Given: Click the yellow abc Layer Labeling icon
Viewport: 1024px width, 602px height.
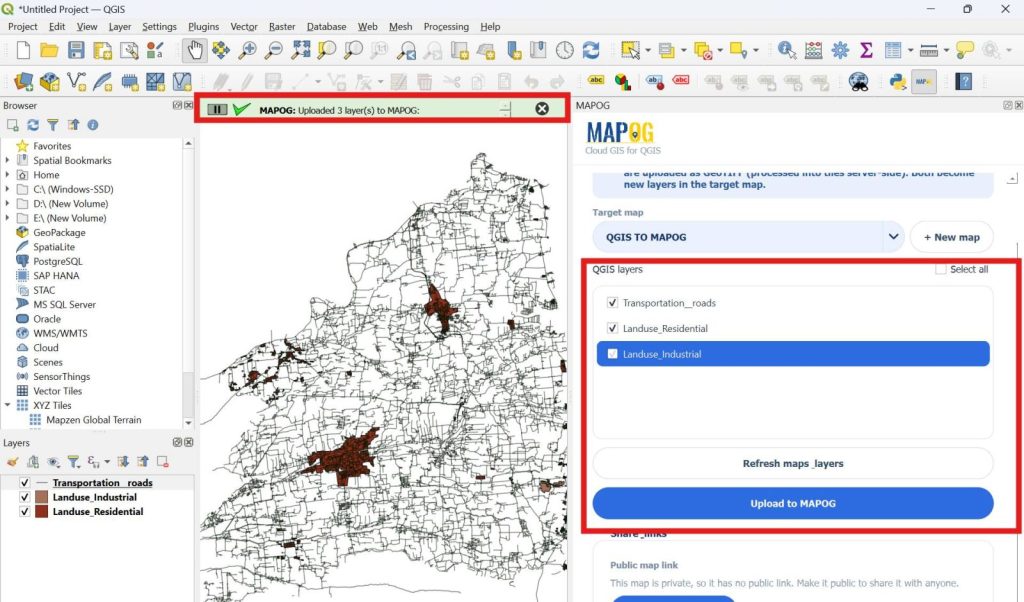Looking at the screenshot, I should pos(596,80).
